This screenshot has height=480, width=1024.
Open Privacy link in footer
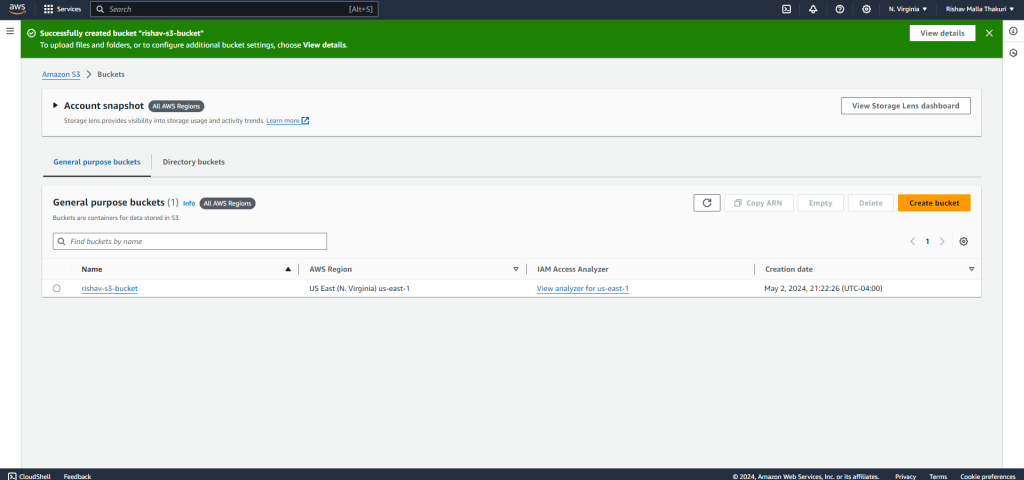point(905,476)
